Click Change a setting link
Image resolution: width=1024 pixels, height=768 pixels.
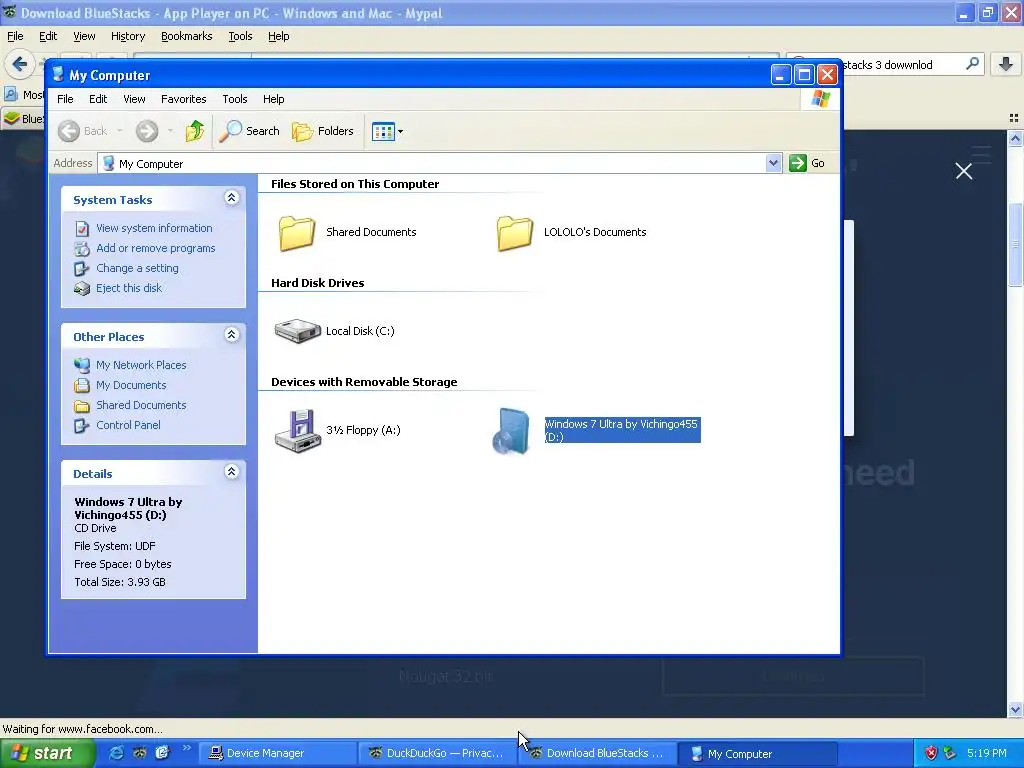tap(137, 268)
